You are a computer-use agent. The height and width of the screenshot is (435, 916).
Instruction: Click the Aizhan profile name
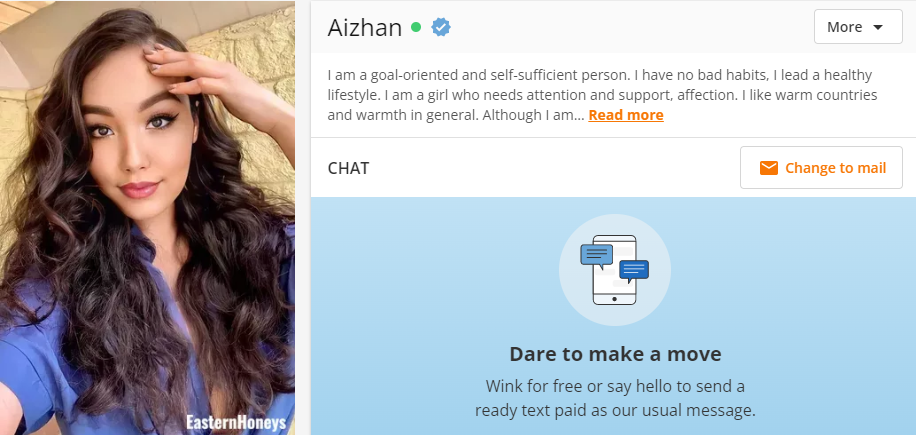point(365,27)
